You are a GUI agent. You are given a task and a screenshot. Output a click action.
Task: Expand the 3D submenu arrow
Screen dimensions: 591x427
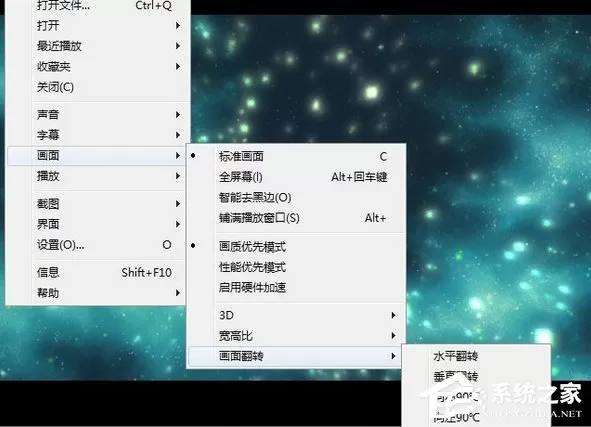pos(393,315)
